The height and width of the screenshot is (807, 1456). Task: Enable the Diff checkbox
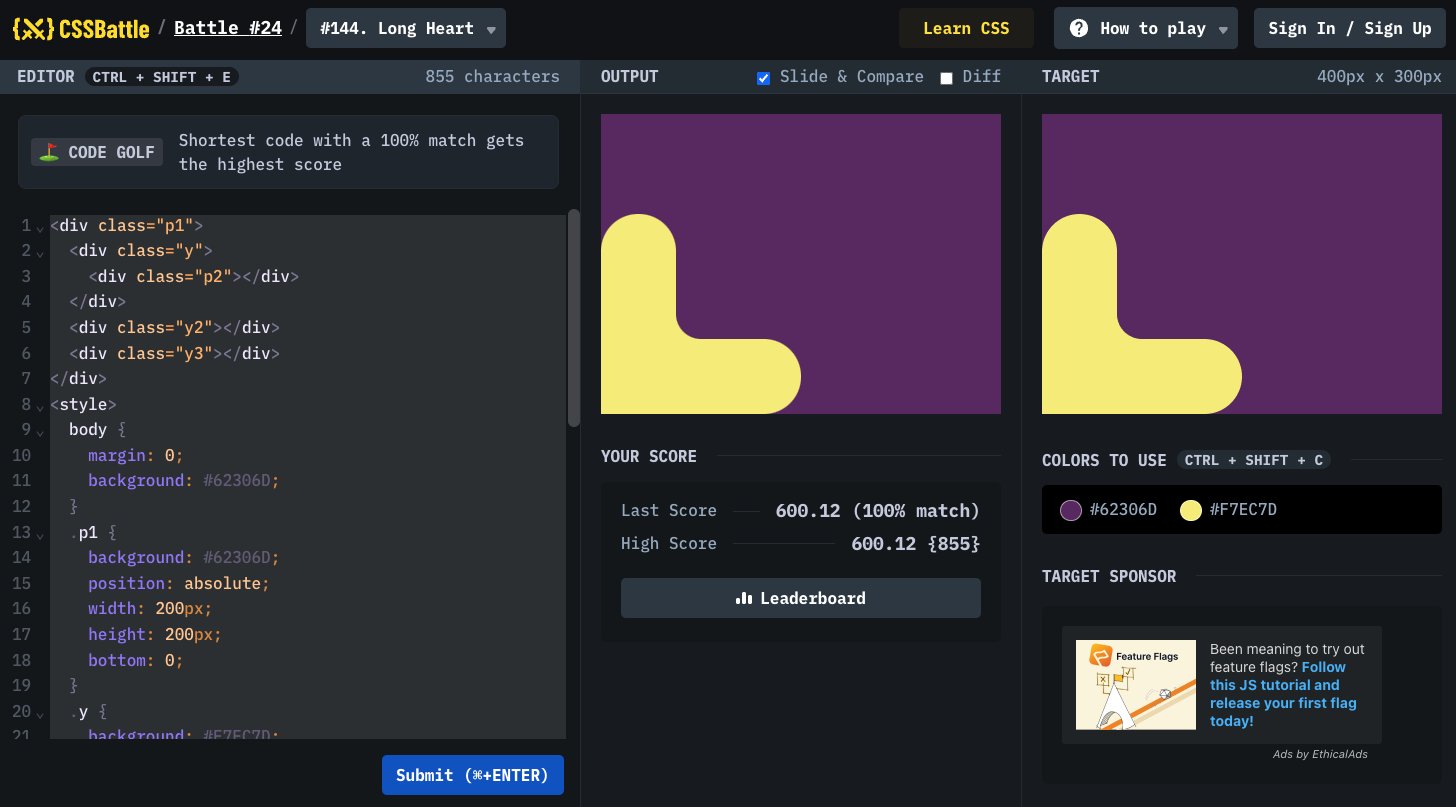tap(946, 77)
